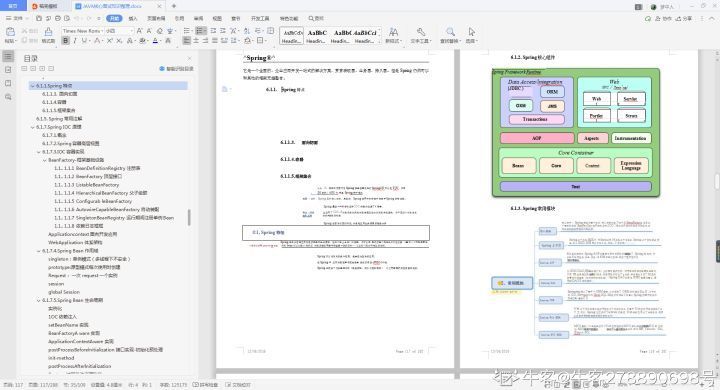Collapse the ribbon with the chevron
The height and width of the screenshot is (390, 720).
[711, 18]
